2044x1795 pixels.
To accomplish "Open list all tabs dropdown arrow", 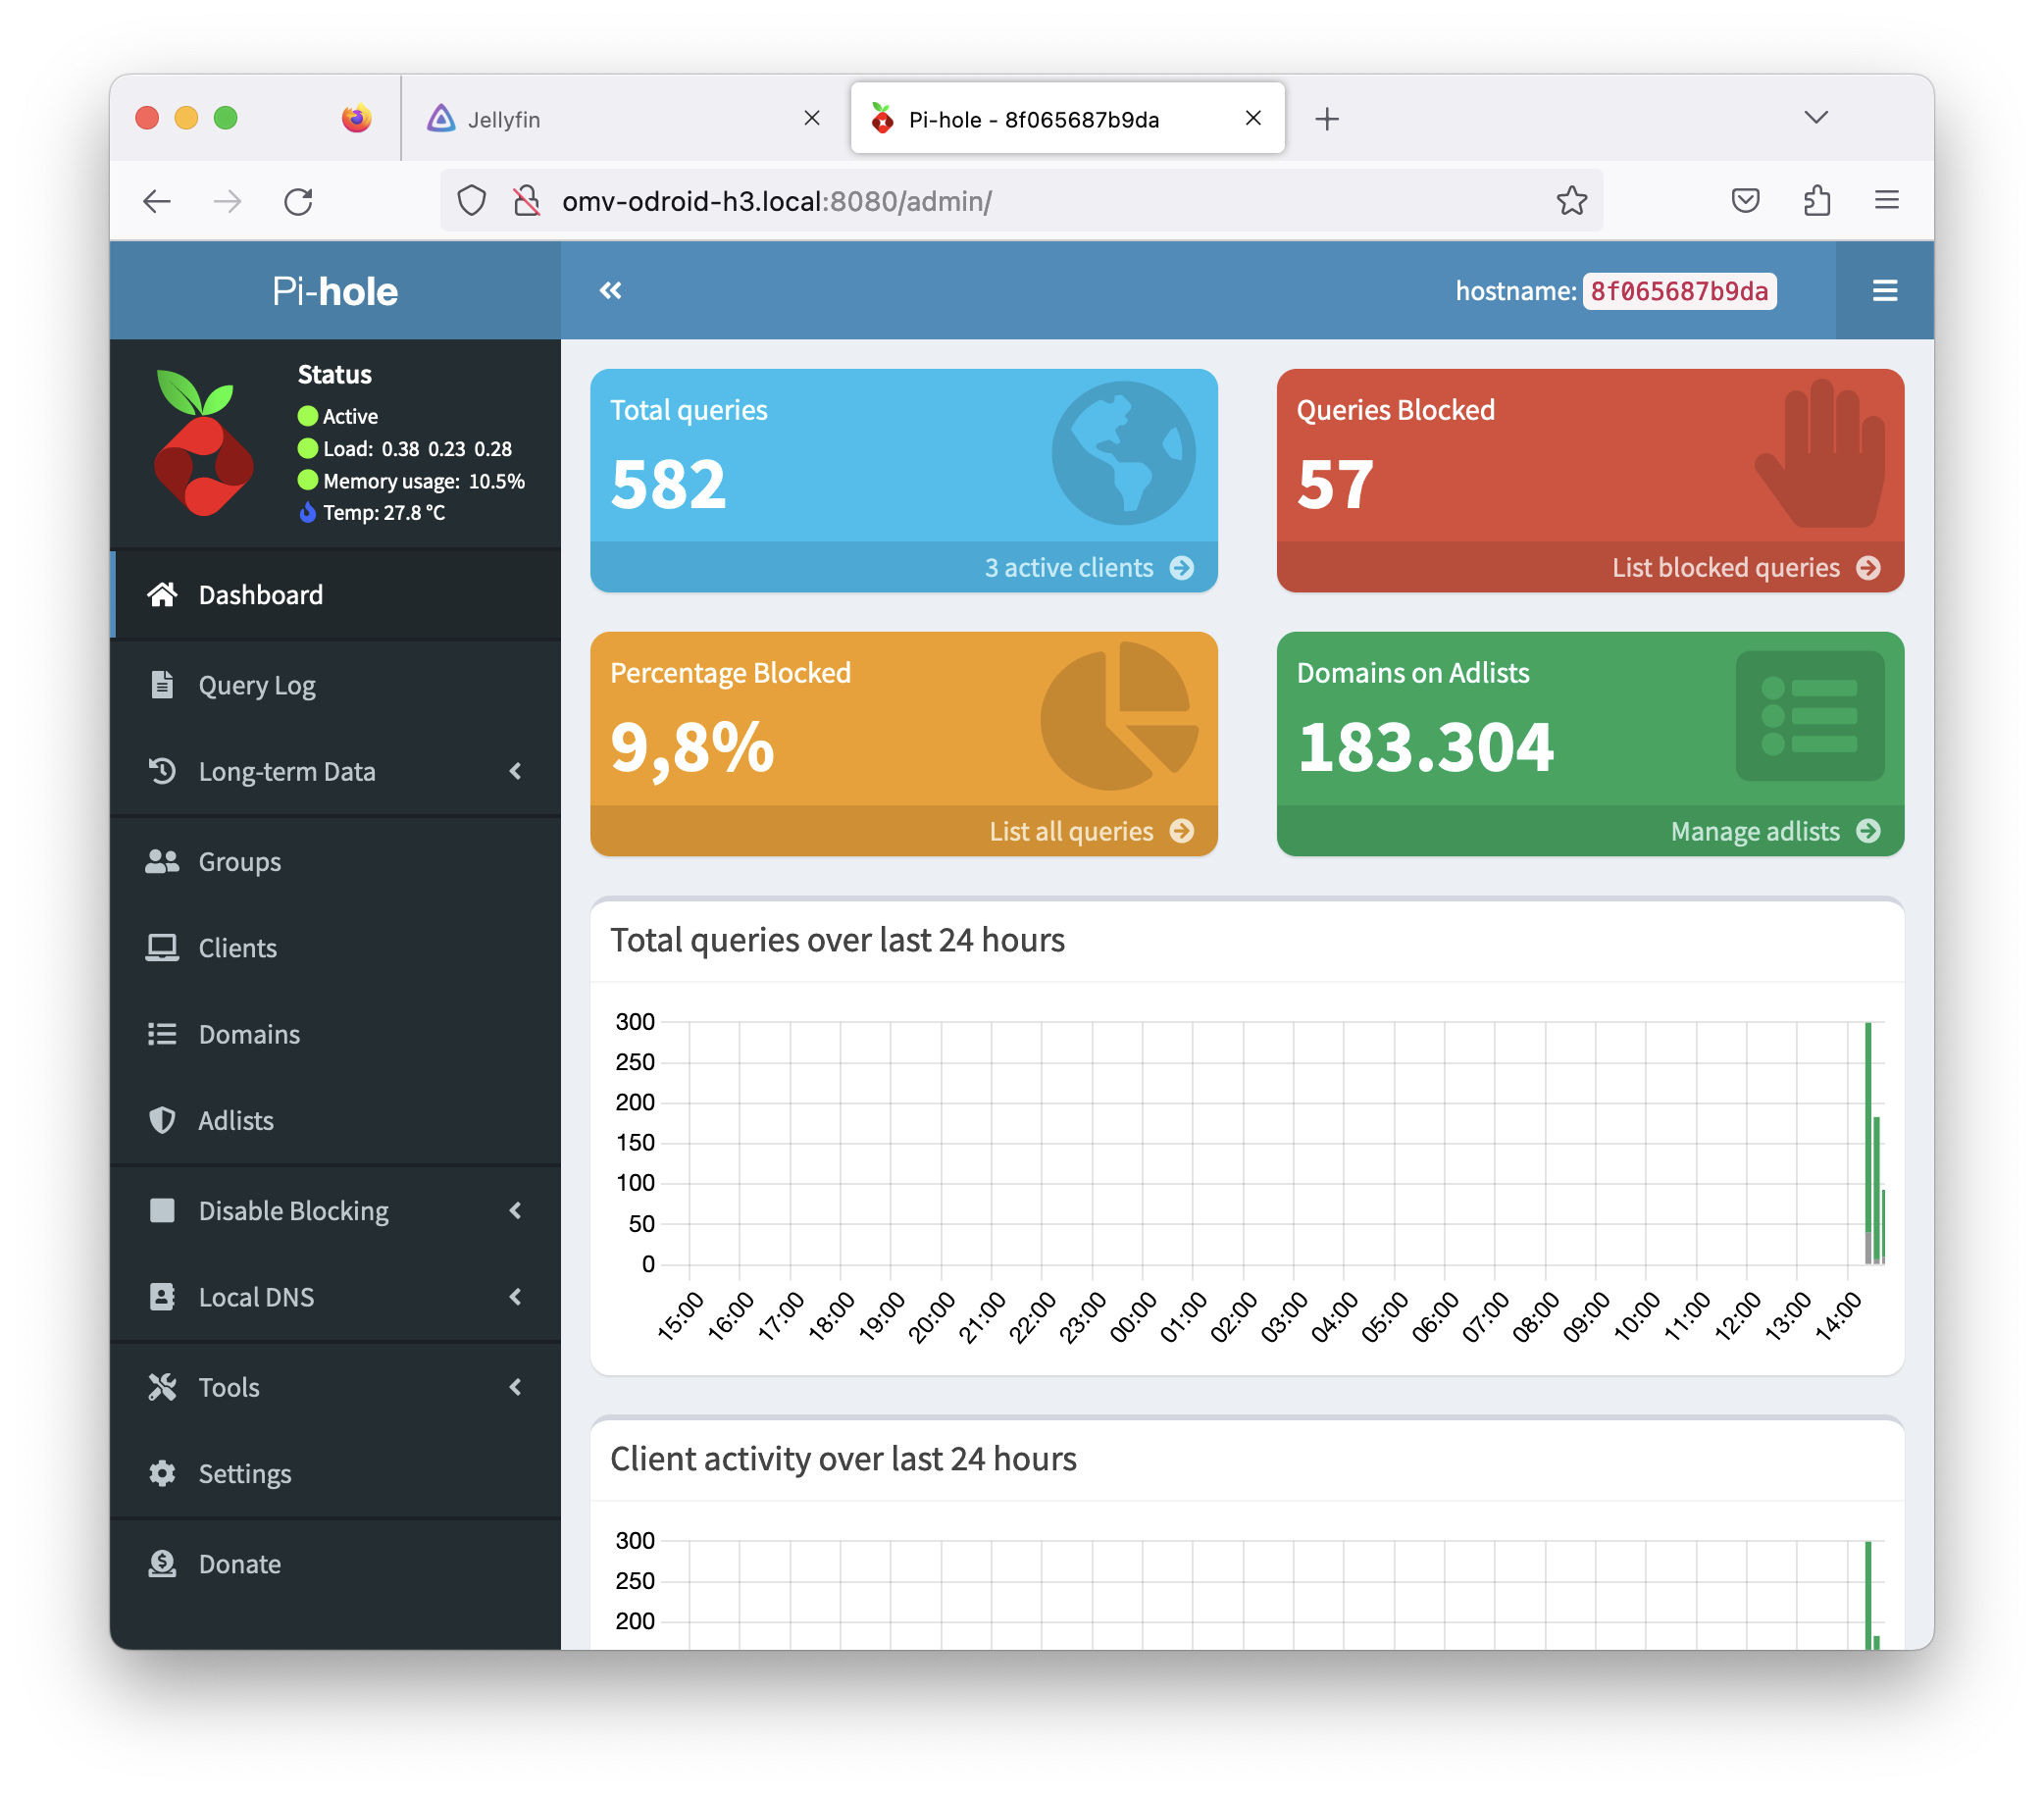I will click(1816, 118).
